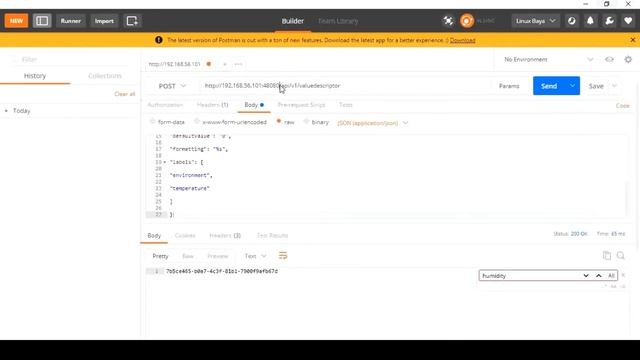Copy response with the copy icon
Image resolution: width=640 pixels, height=360 pixels.
coord(607,256)
